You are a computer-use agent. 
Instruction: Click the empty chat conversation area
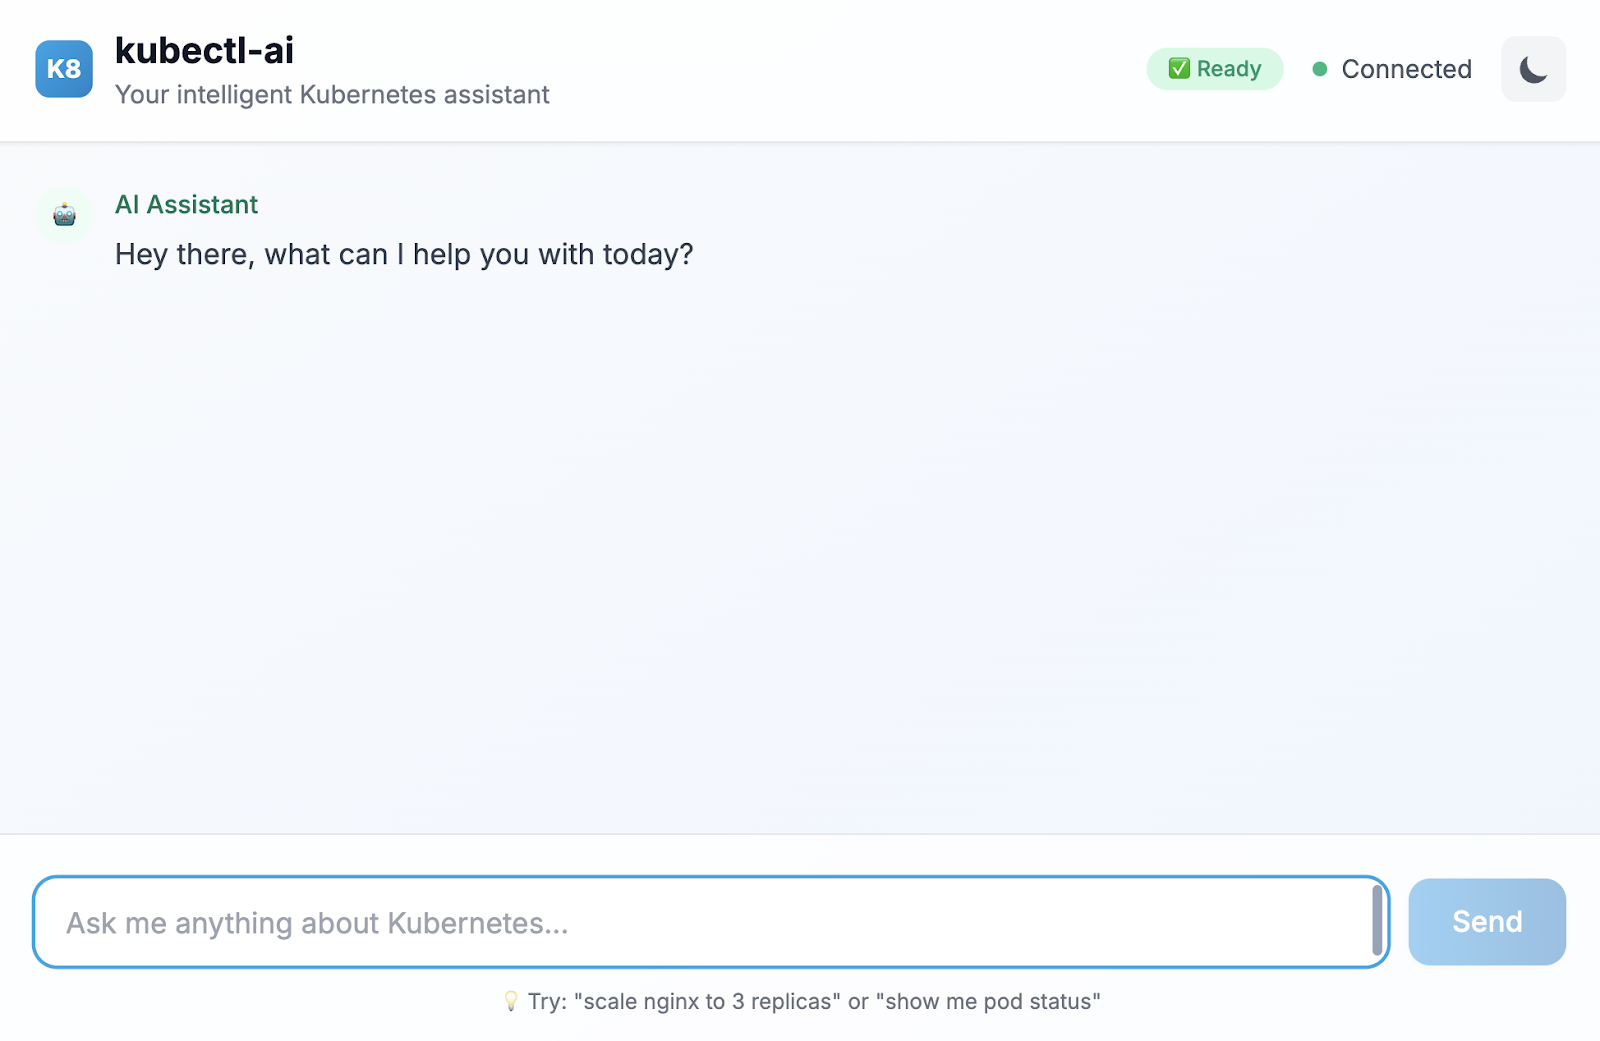coord(800,550)
